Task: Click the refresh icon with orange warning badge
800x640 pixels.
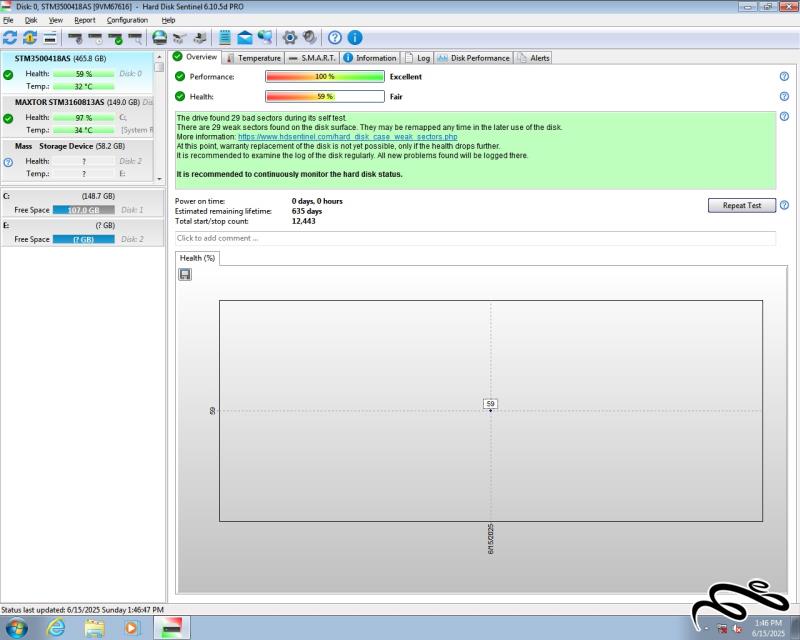Action: point(30,38)
